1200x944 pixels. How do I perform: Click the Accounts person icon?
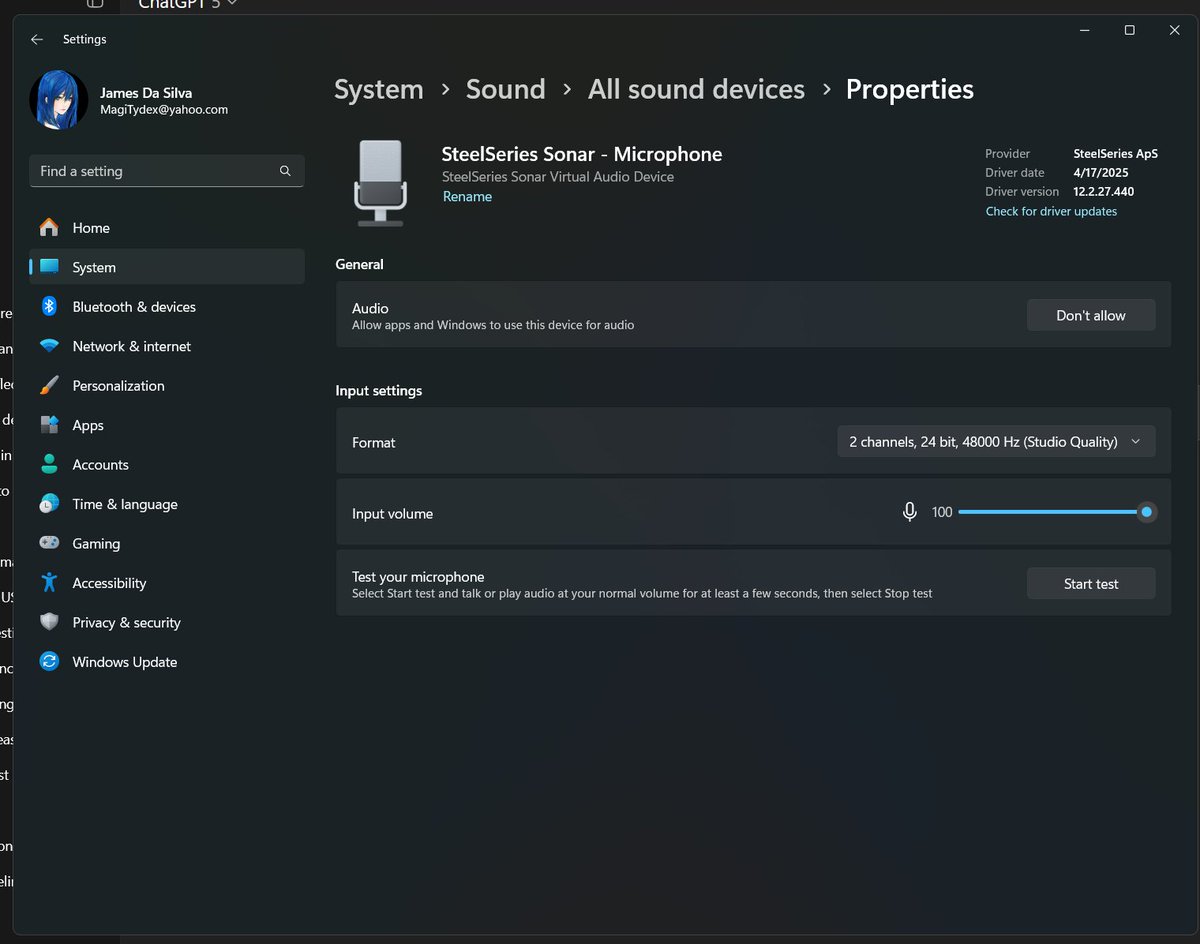tap(49, 465)
